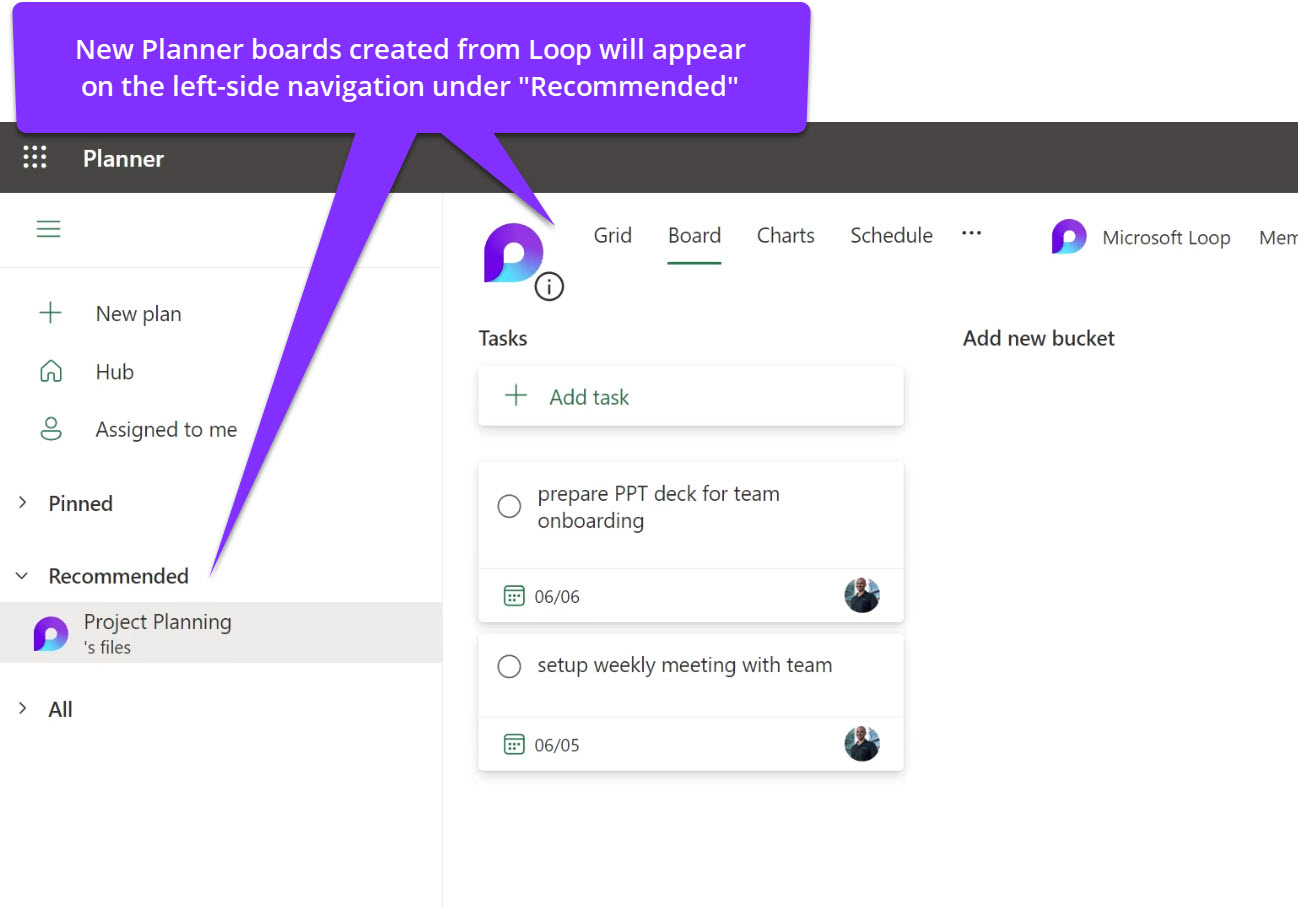This screenshot has height=907, width=1298.
Task: Click the calendar icon next to 06/06
Action: pyautogui.click(x=514, y=596)
